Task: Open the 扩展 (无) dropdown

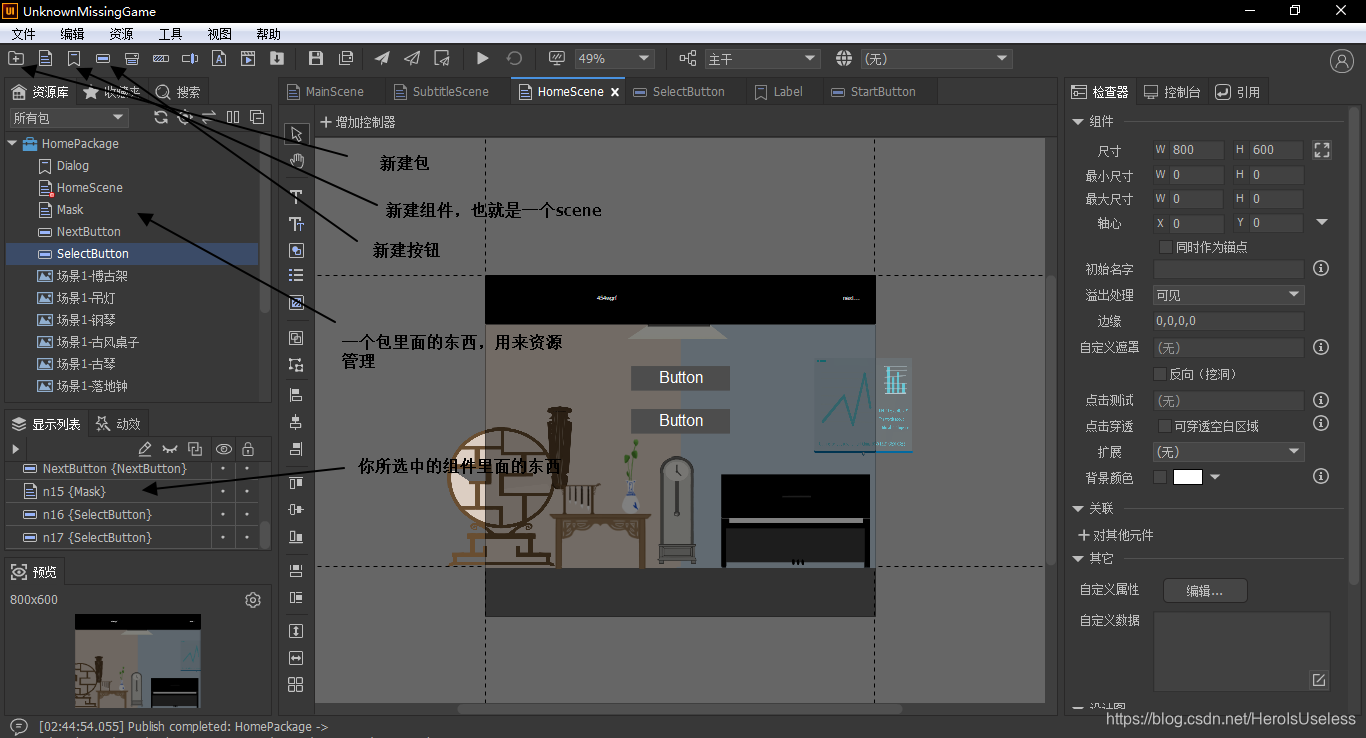Action: pos(1227,452)
